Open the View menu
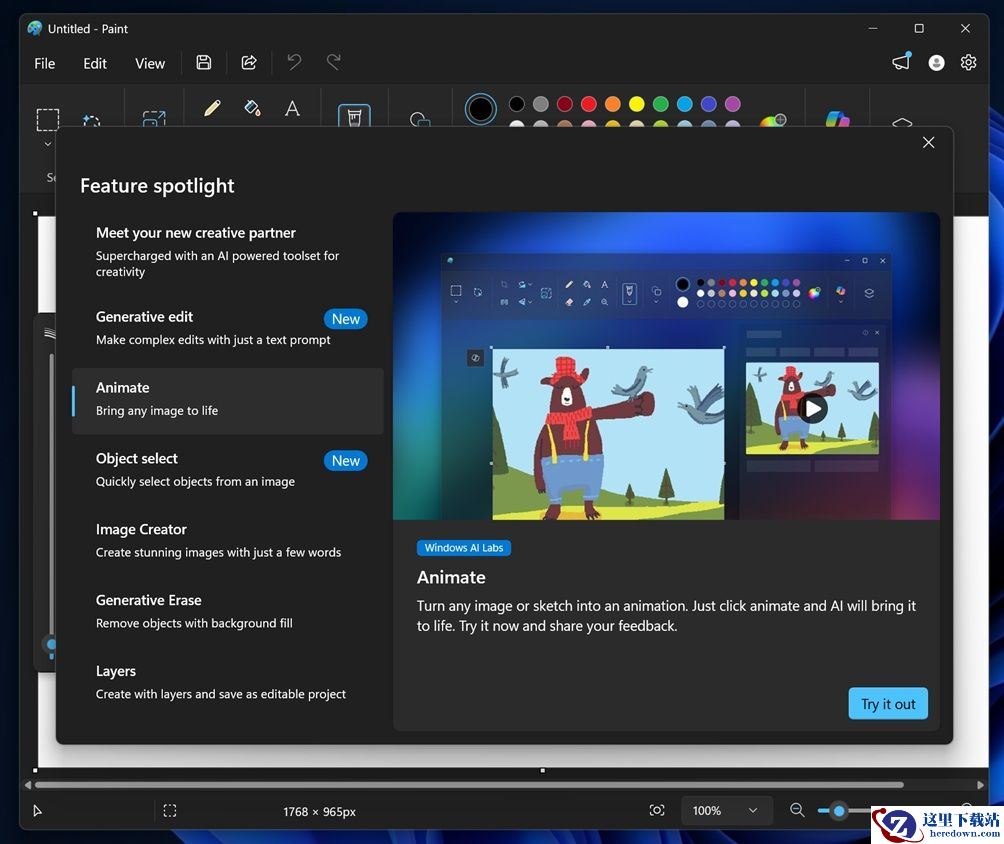The width and height of the screenshot is (1004, 844). [150, 63]
